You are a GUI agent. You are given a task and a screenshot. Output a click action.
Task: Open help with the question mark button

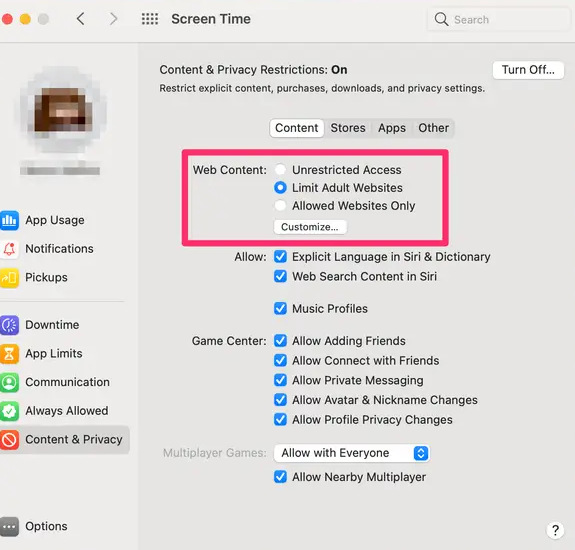(555, 530)
